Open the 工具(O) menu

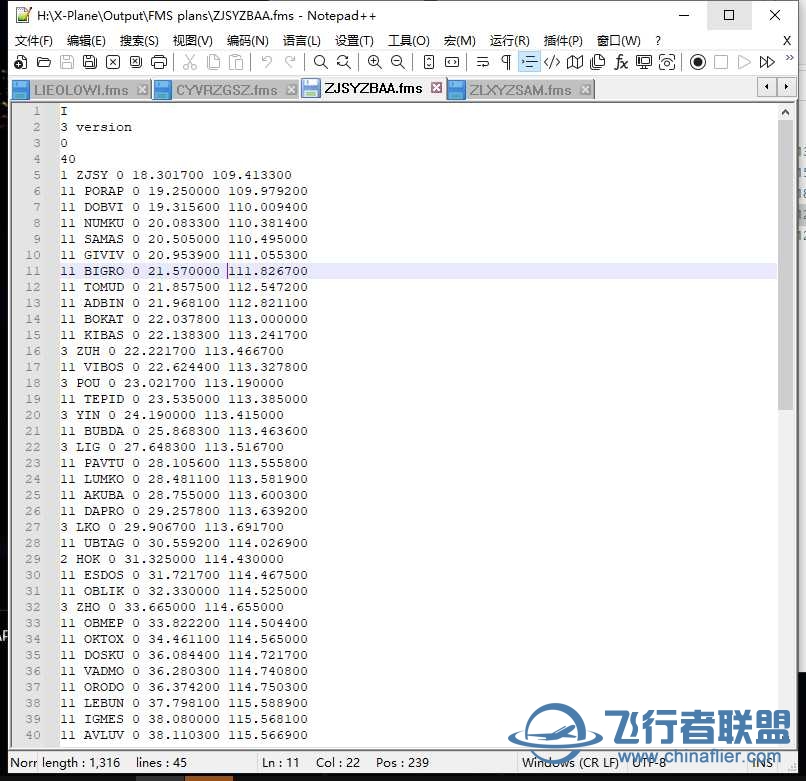pos(409,41)
